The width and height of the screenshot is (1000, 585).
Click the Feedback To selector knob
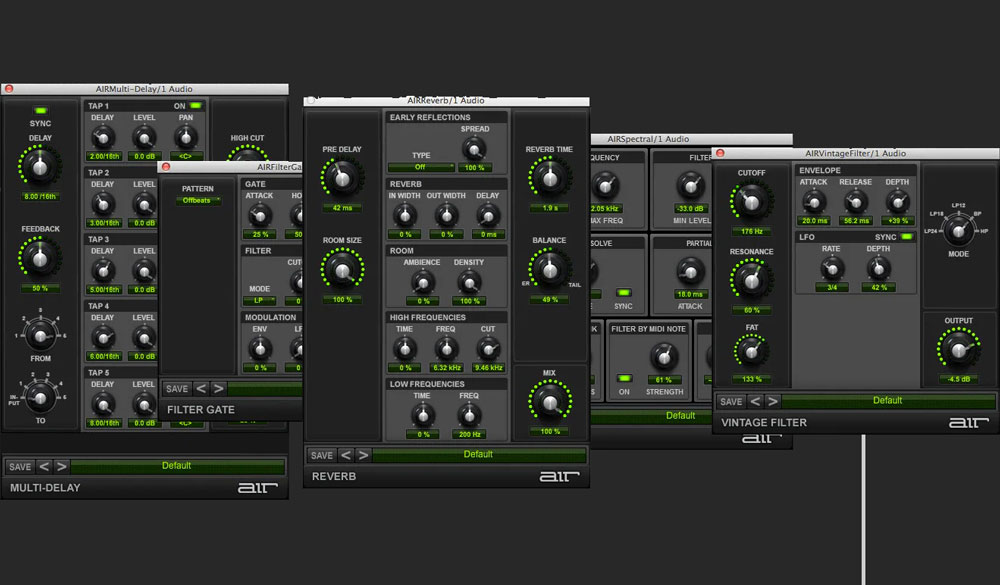coord(40,397)
